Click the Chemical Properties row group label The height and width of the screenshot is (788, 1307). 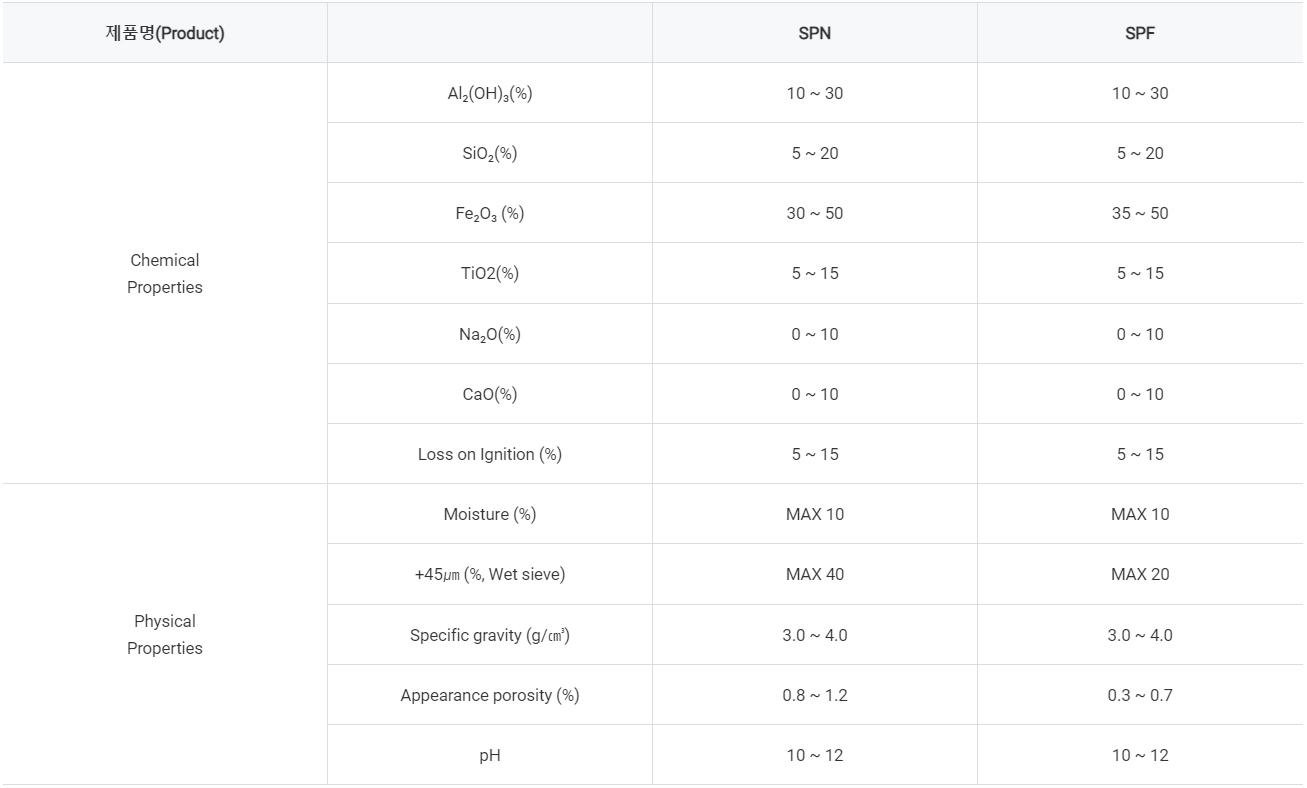(x=165, y=273)
